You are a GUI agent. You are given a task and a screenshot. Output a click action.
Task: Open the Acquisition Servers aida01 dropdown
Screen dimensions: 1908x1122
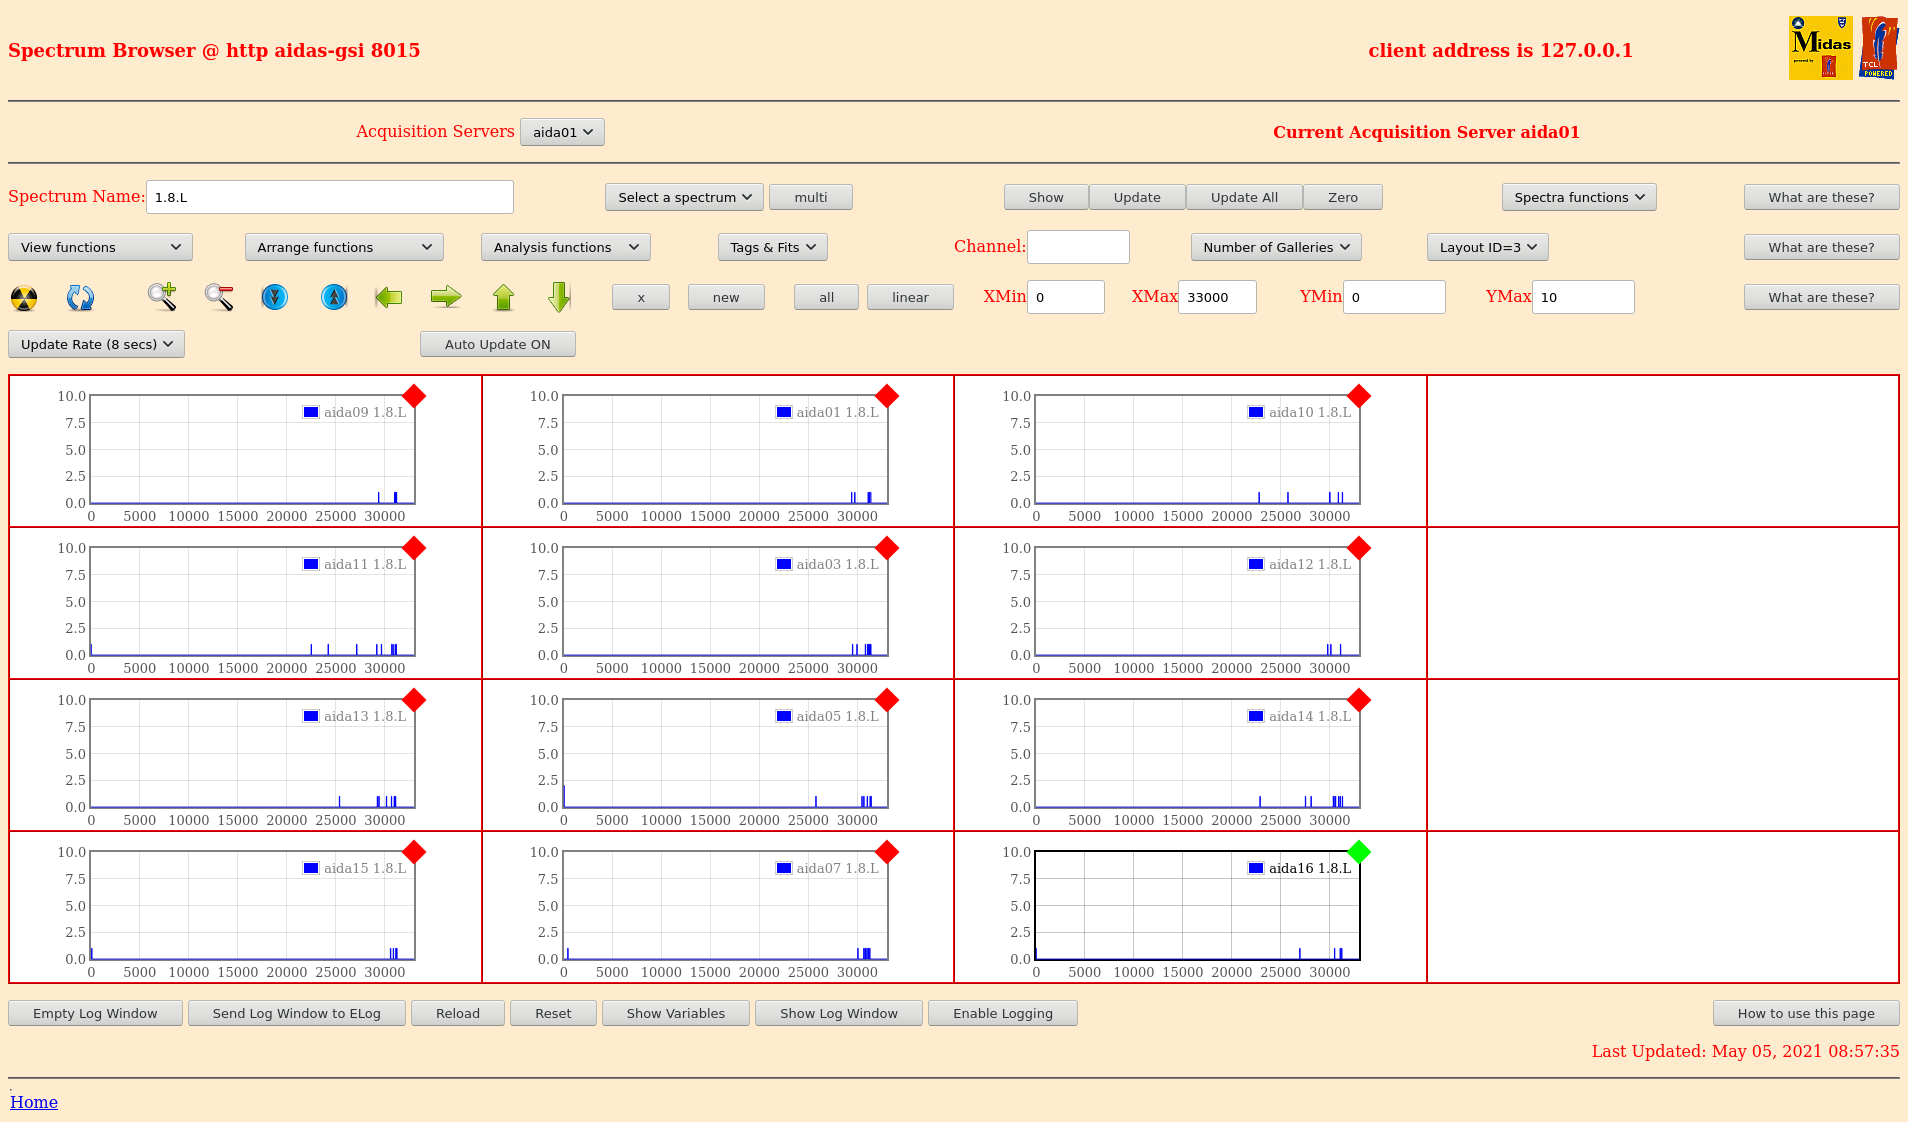click(562, 132)
